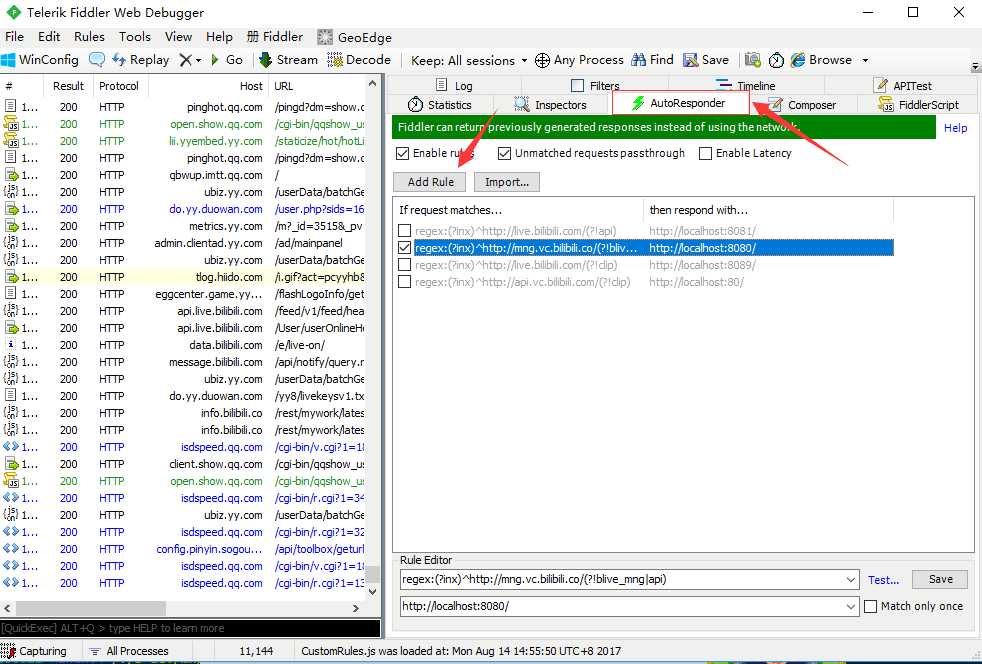Viewport: 982px width, 664px height.
Task: Sort sessions by Result column header
Action: [x=68, y=86]
